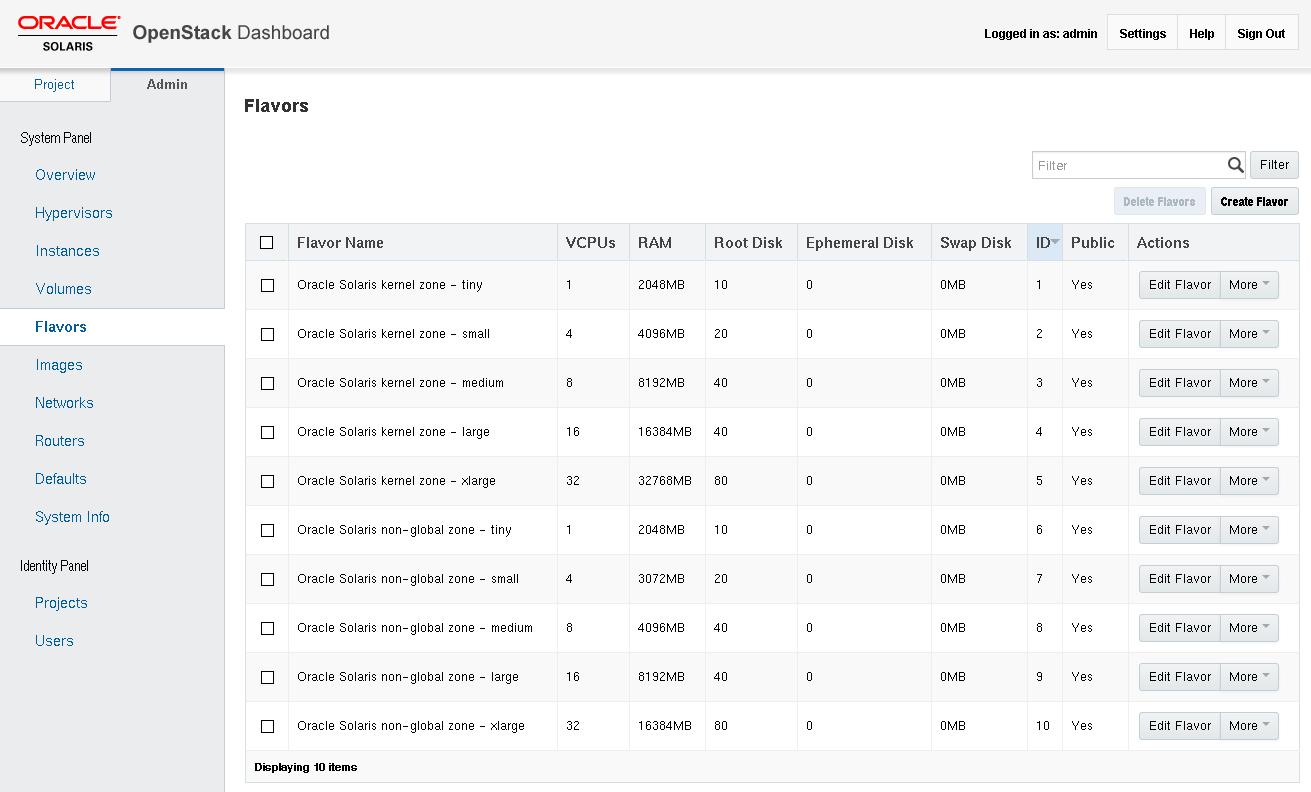This screenshot has height=792, width=1311.
Task: Open More dropdown for kernel zone - xlarge
Action: click(x=1250, y=481)
